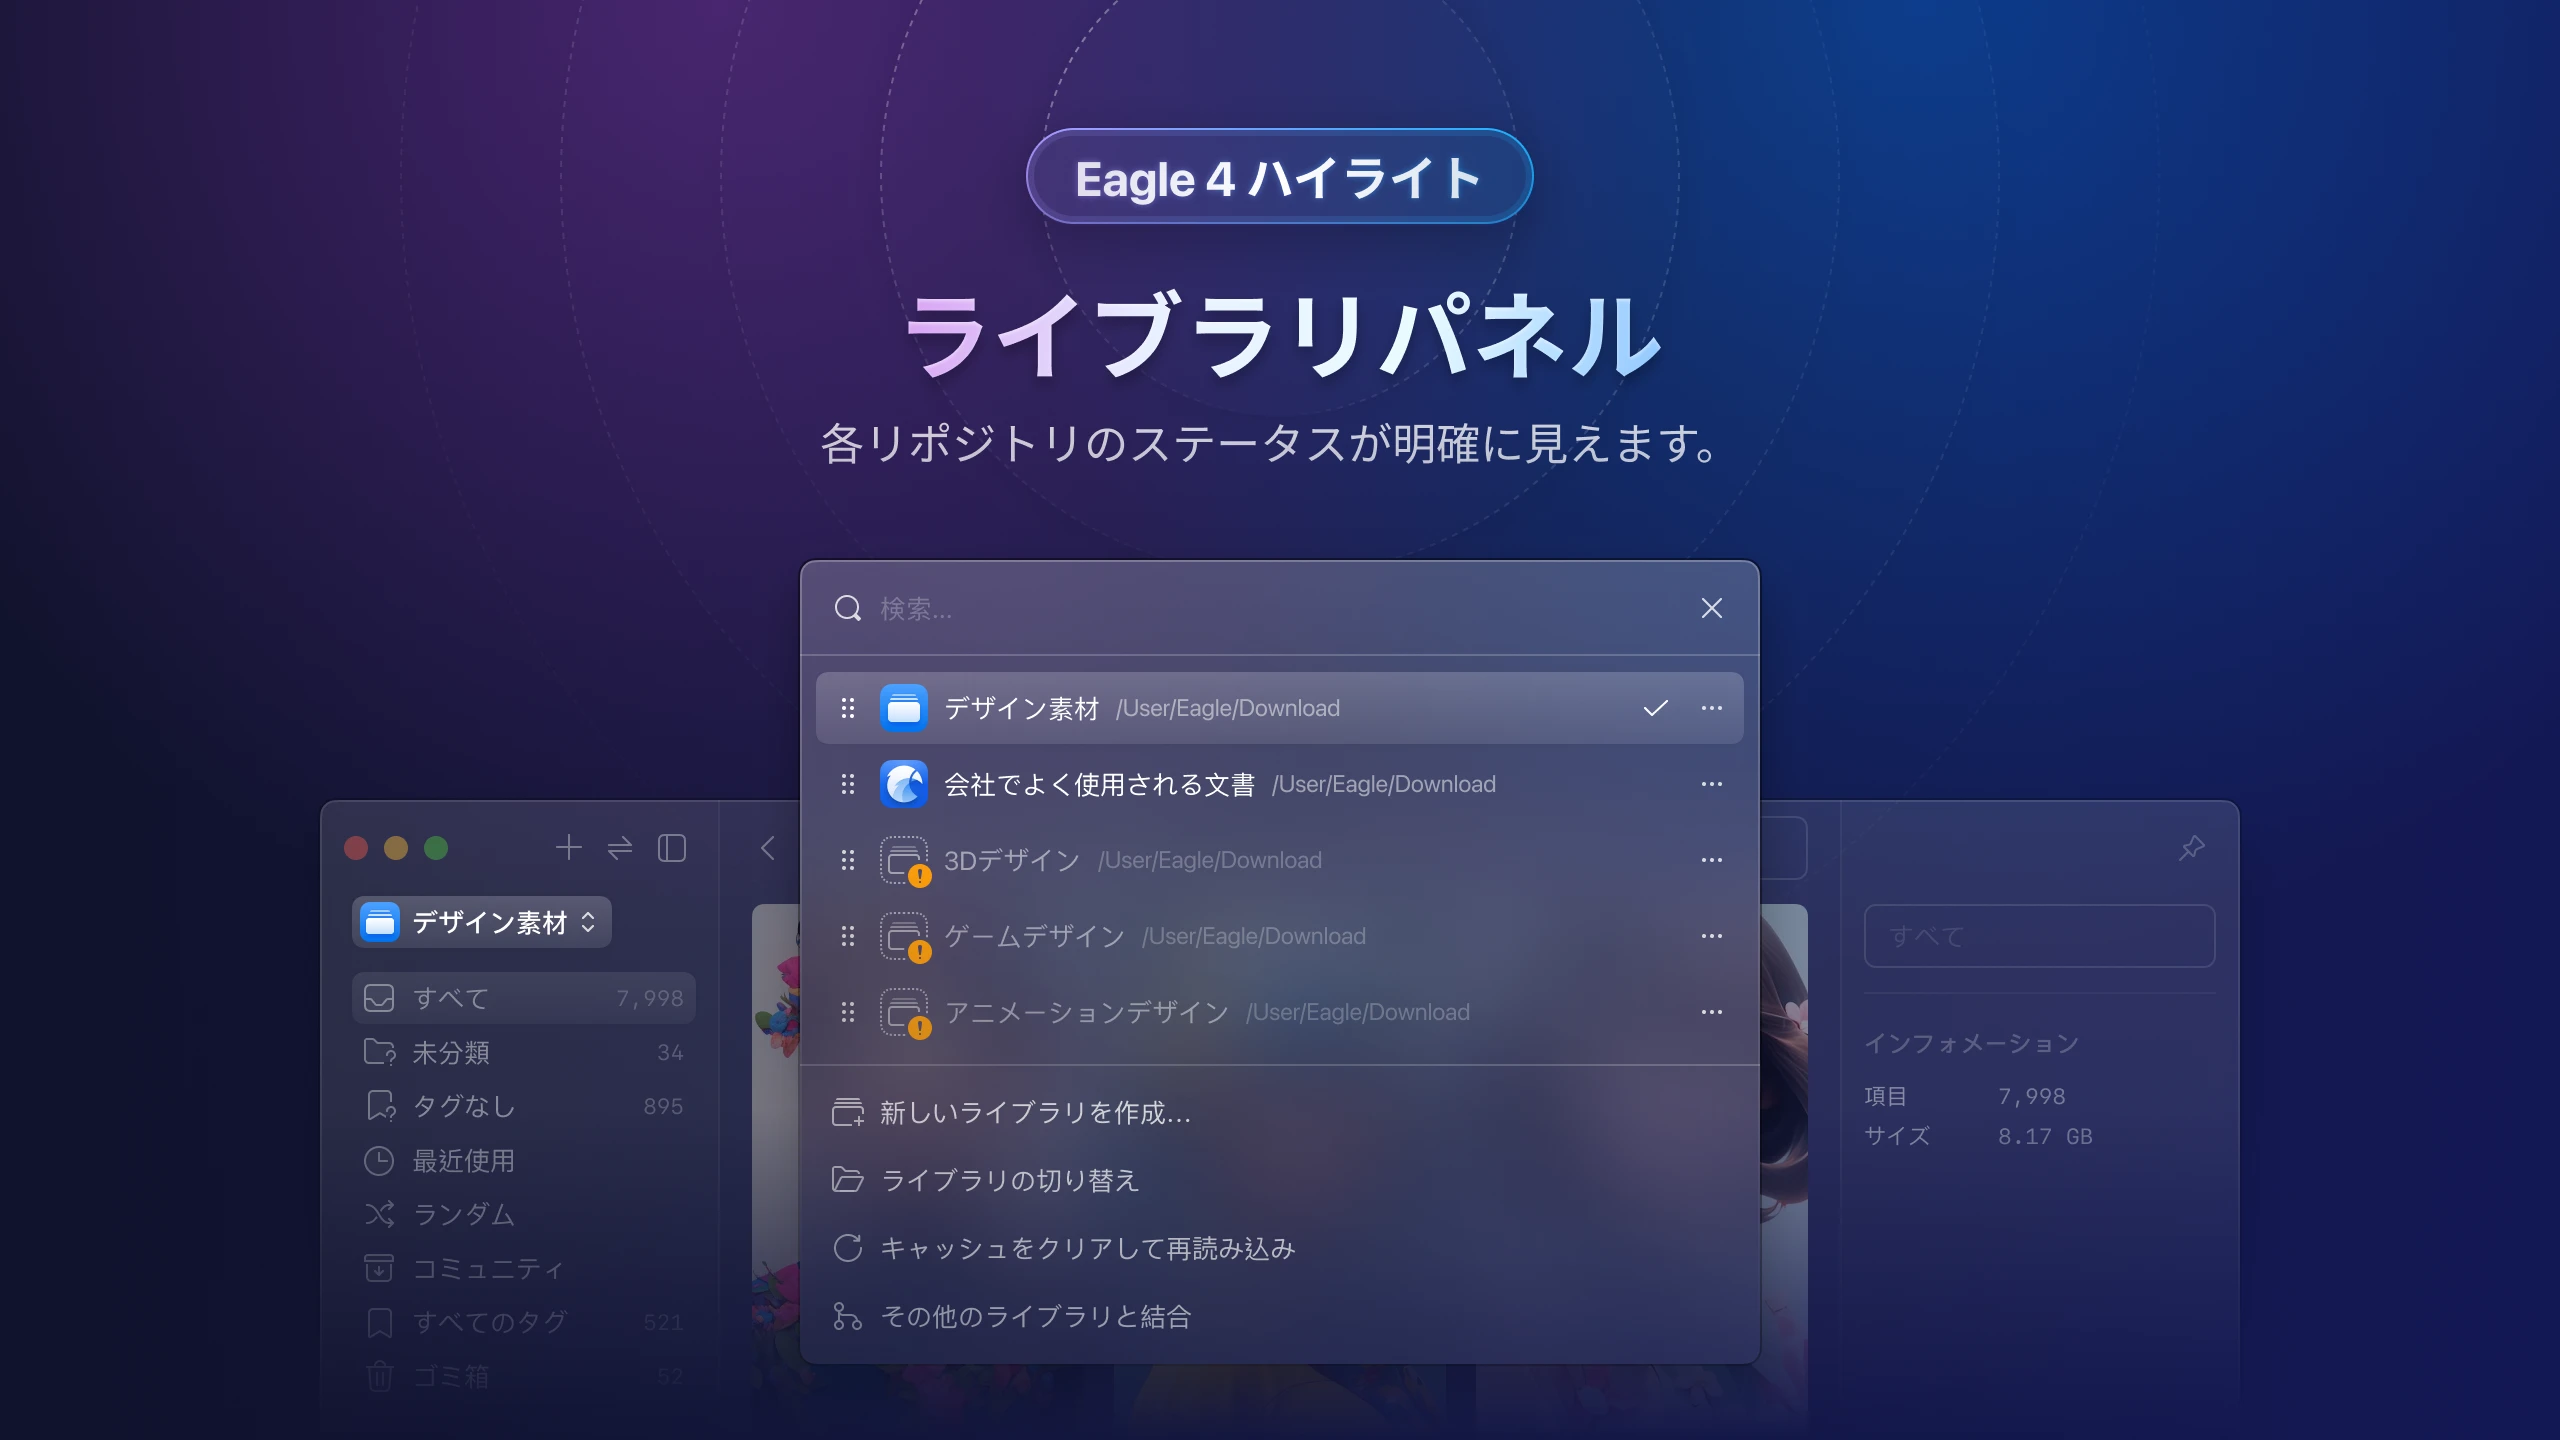Screen dimensions: 2560x1440
Task: Click the pin icon in inspector panel
Action: (2191, 848)
